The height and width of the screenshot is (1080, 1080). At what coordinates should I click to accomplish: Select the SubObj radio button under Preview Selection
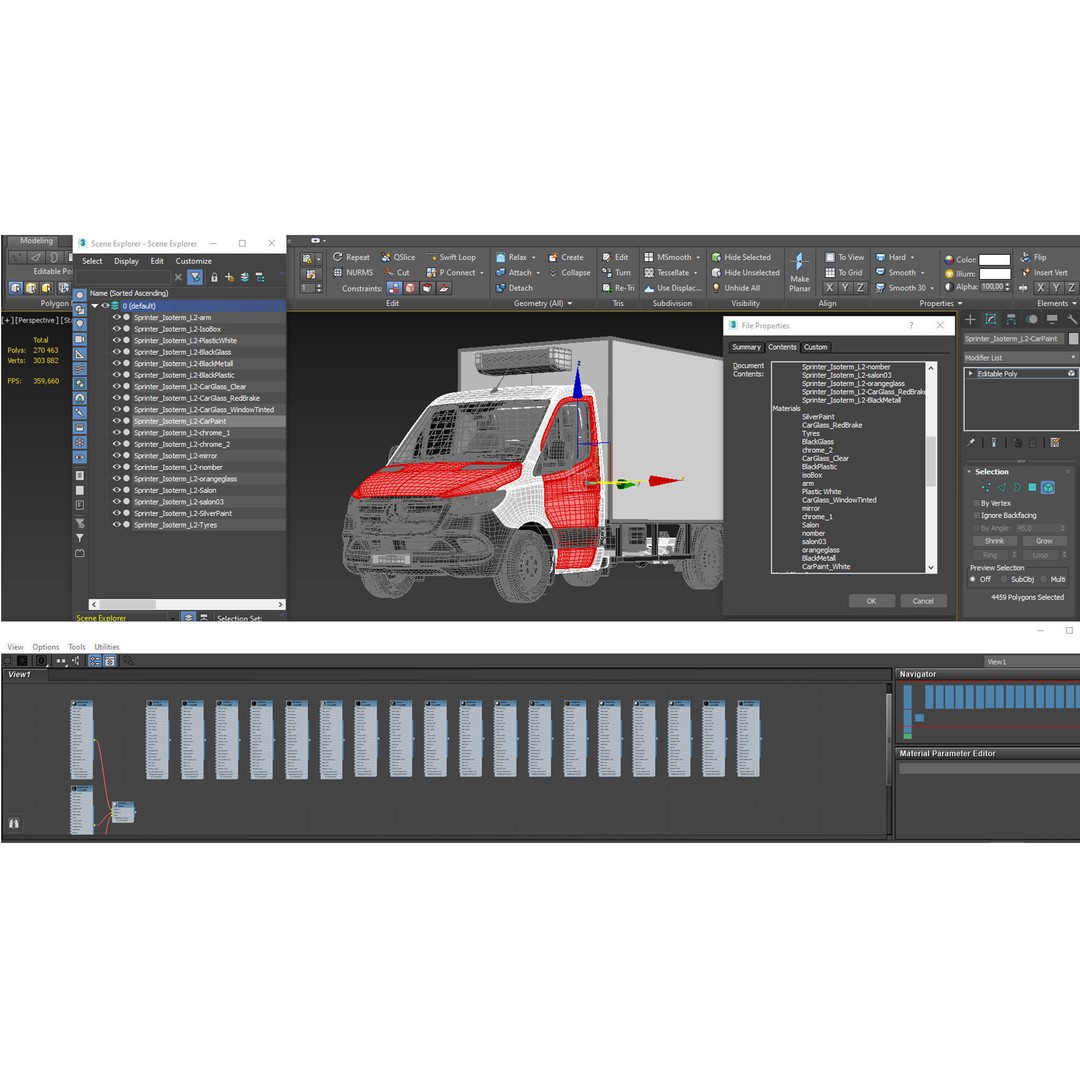coord(1003,579)
